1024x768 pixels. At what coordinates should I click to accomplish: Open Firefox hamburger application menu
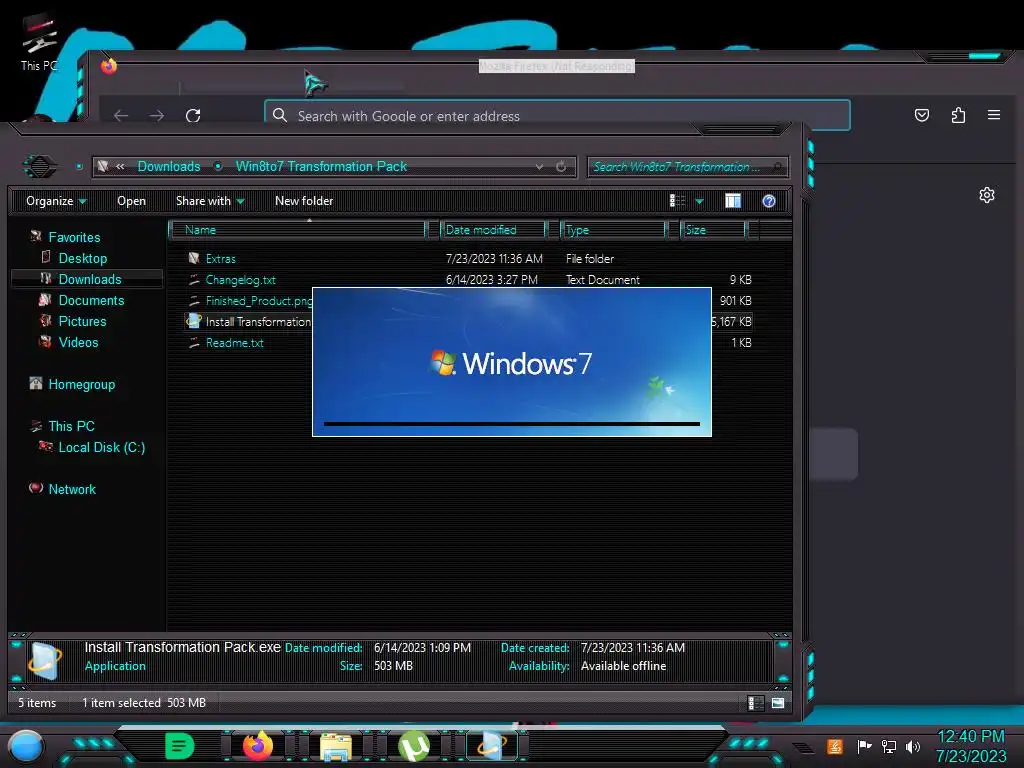tap(994, 115)
